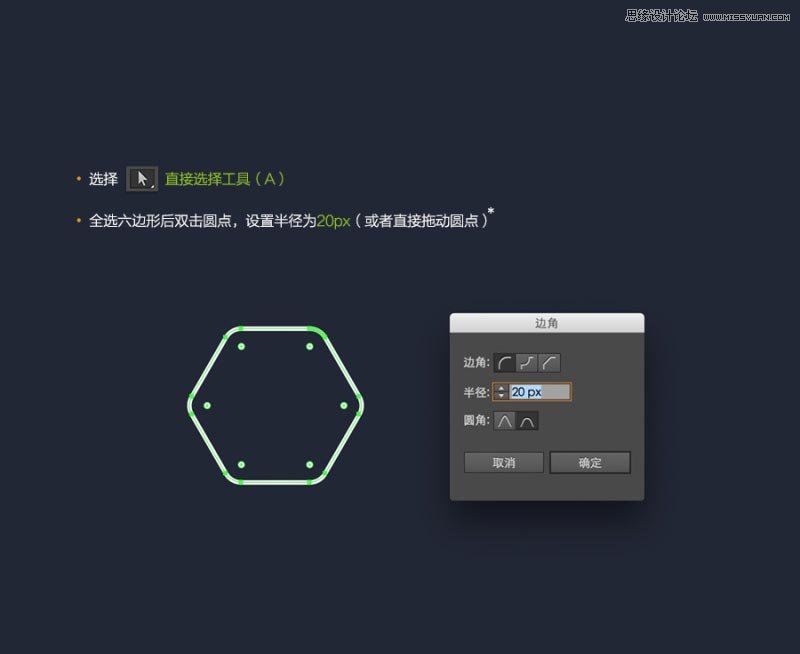The image size is (800, 654).
Task: Click the upper-left corner widget of hexagon
Action: [x=241, y=346]
